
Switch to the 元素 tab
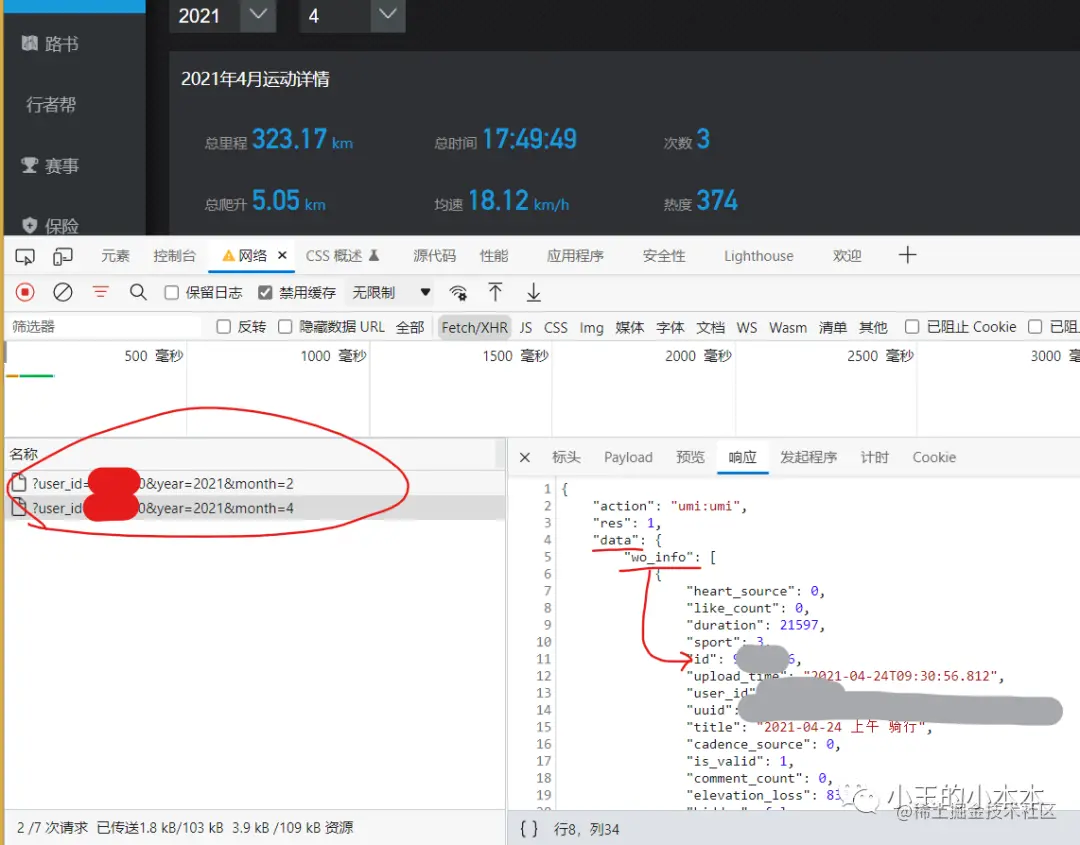coord(115,255)
